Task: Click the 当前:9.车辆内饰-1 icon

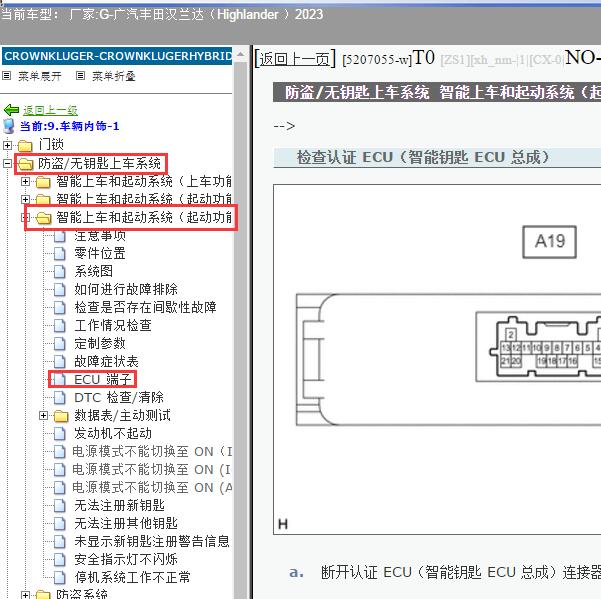Action: (8, 126)
